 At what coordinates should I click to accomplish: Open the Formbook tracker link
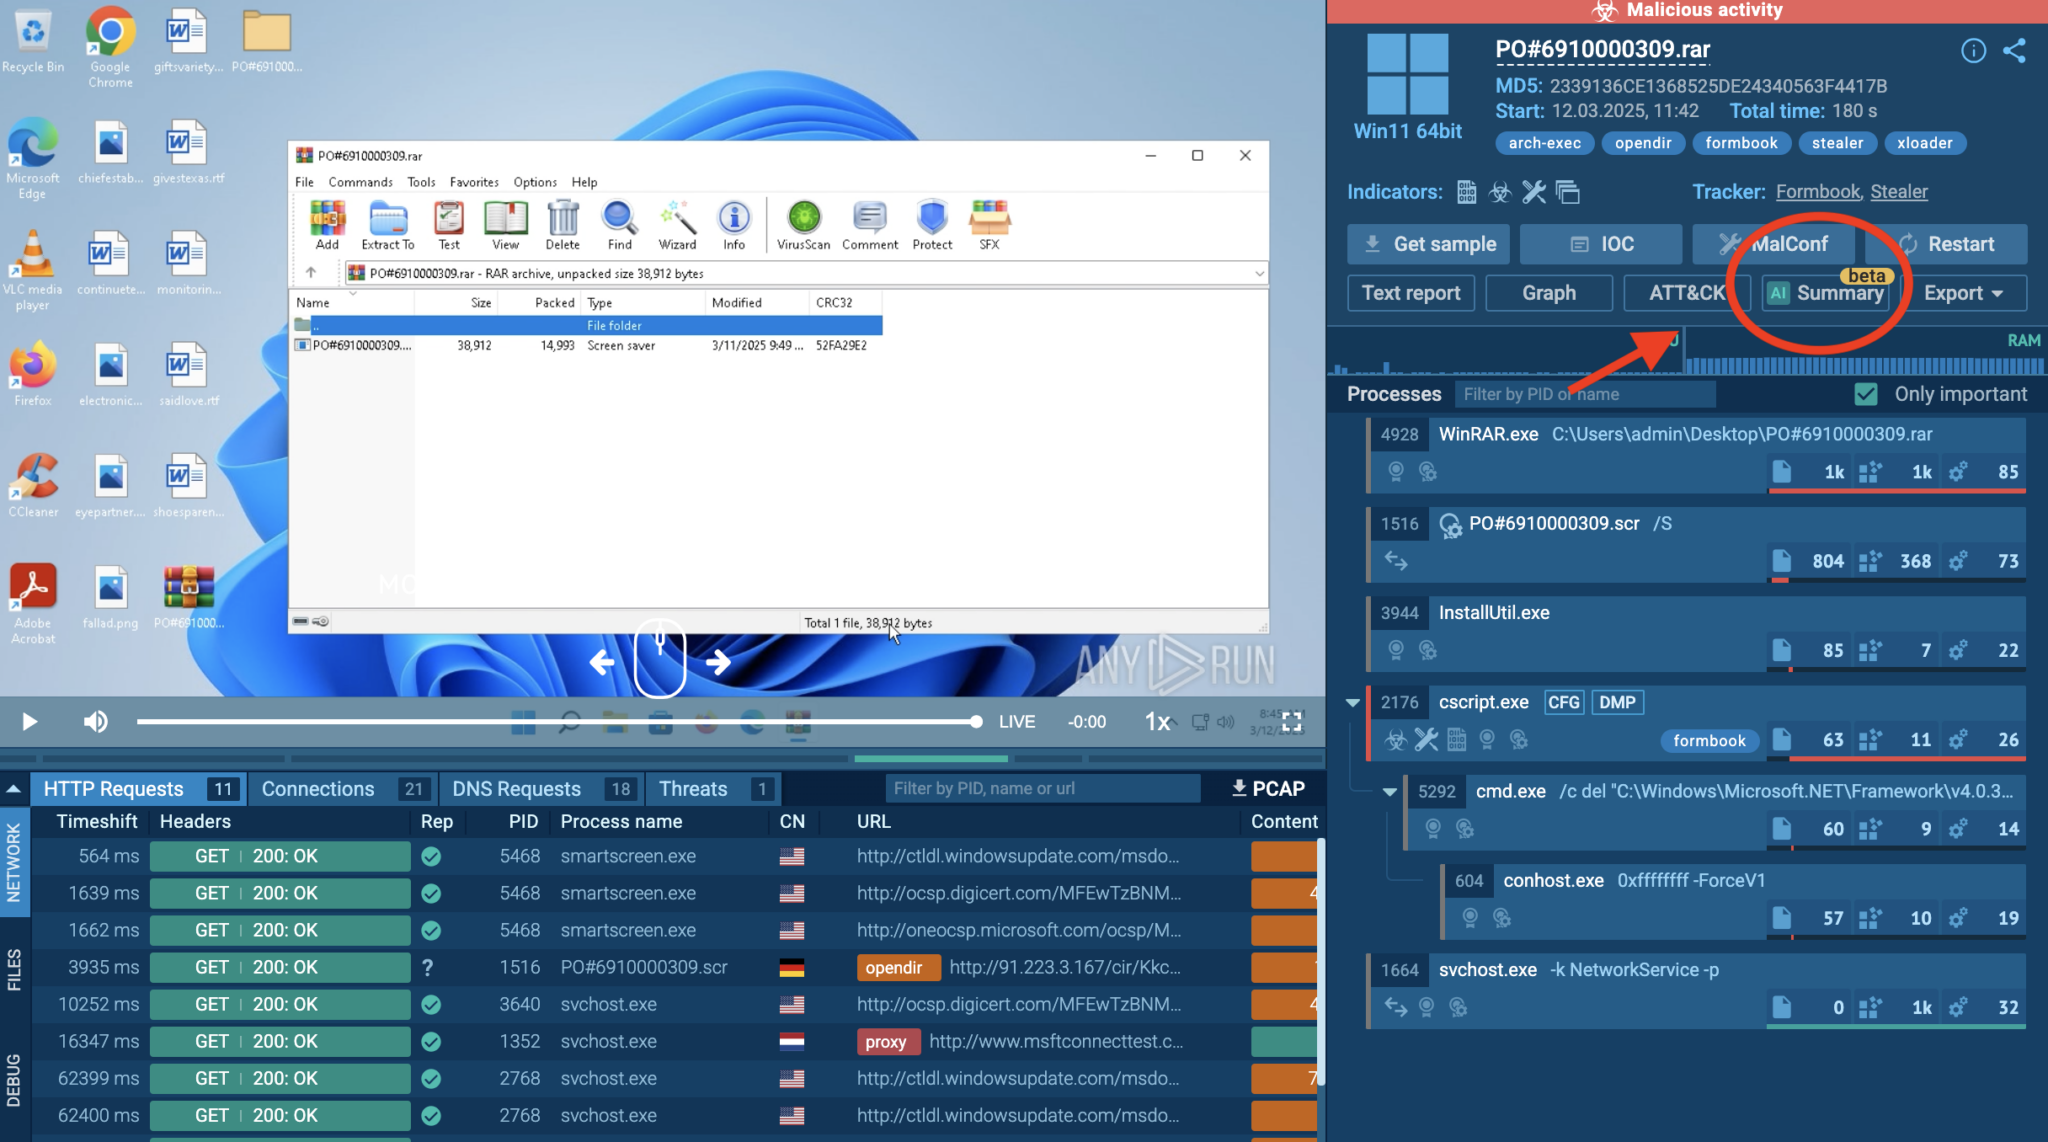click(1817, 192)
